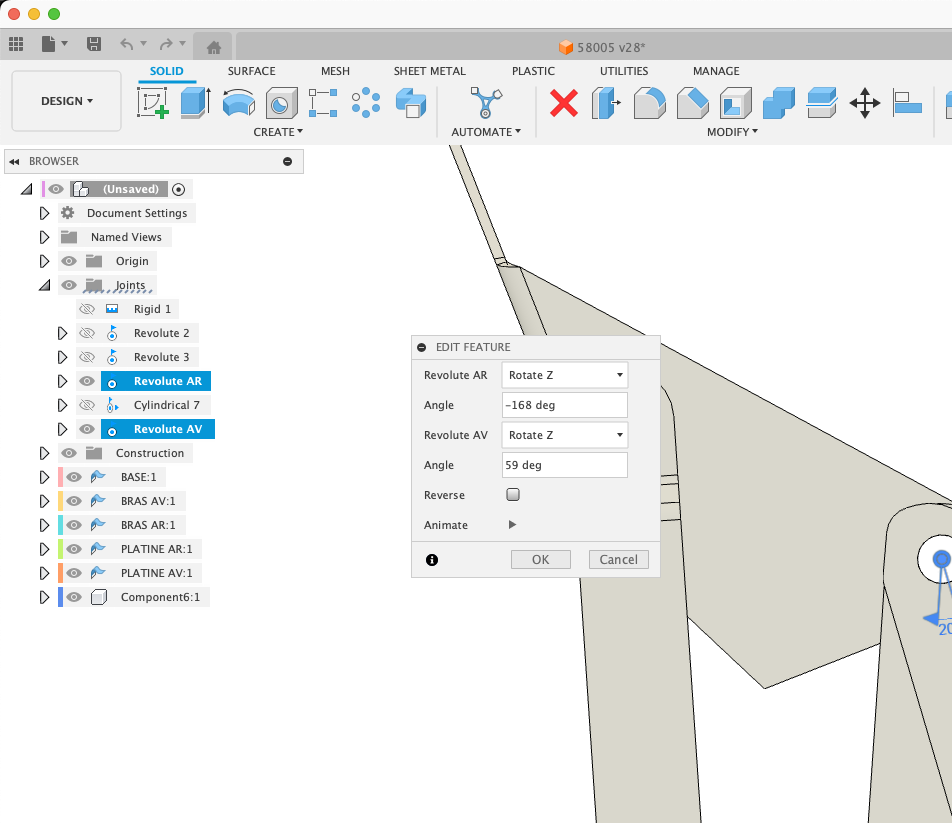This screenshot has height=823, width=952.
Task: Confirm the joint edit with OK
Action: click(540, 559)
